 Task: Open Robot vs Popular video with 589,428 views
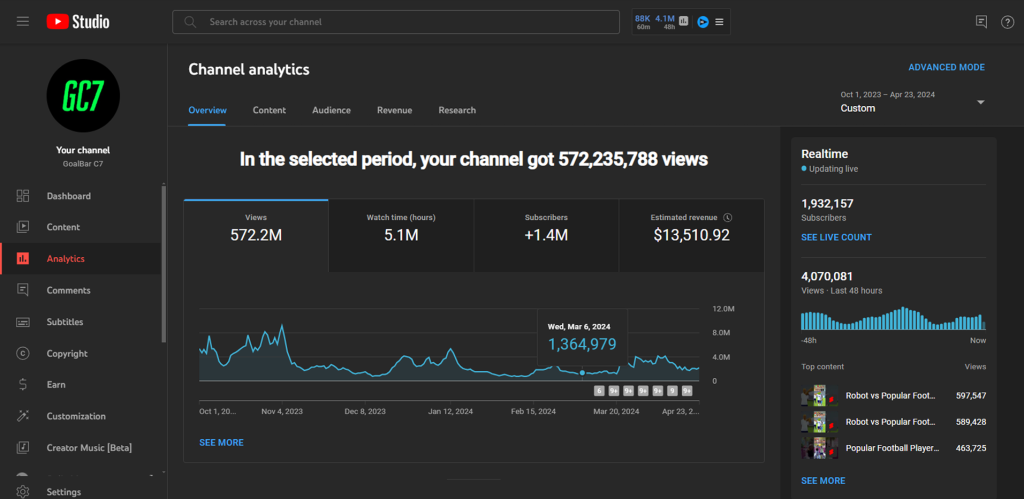click(891, 422)
